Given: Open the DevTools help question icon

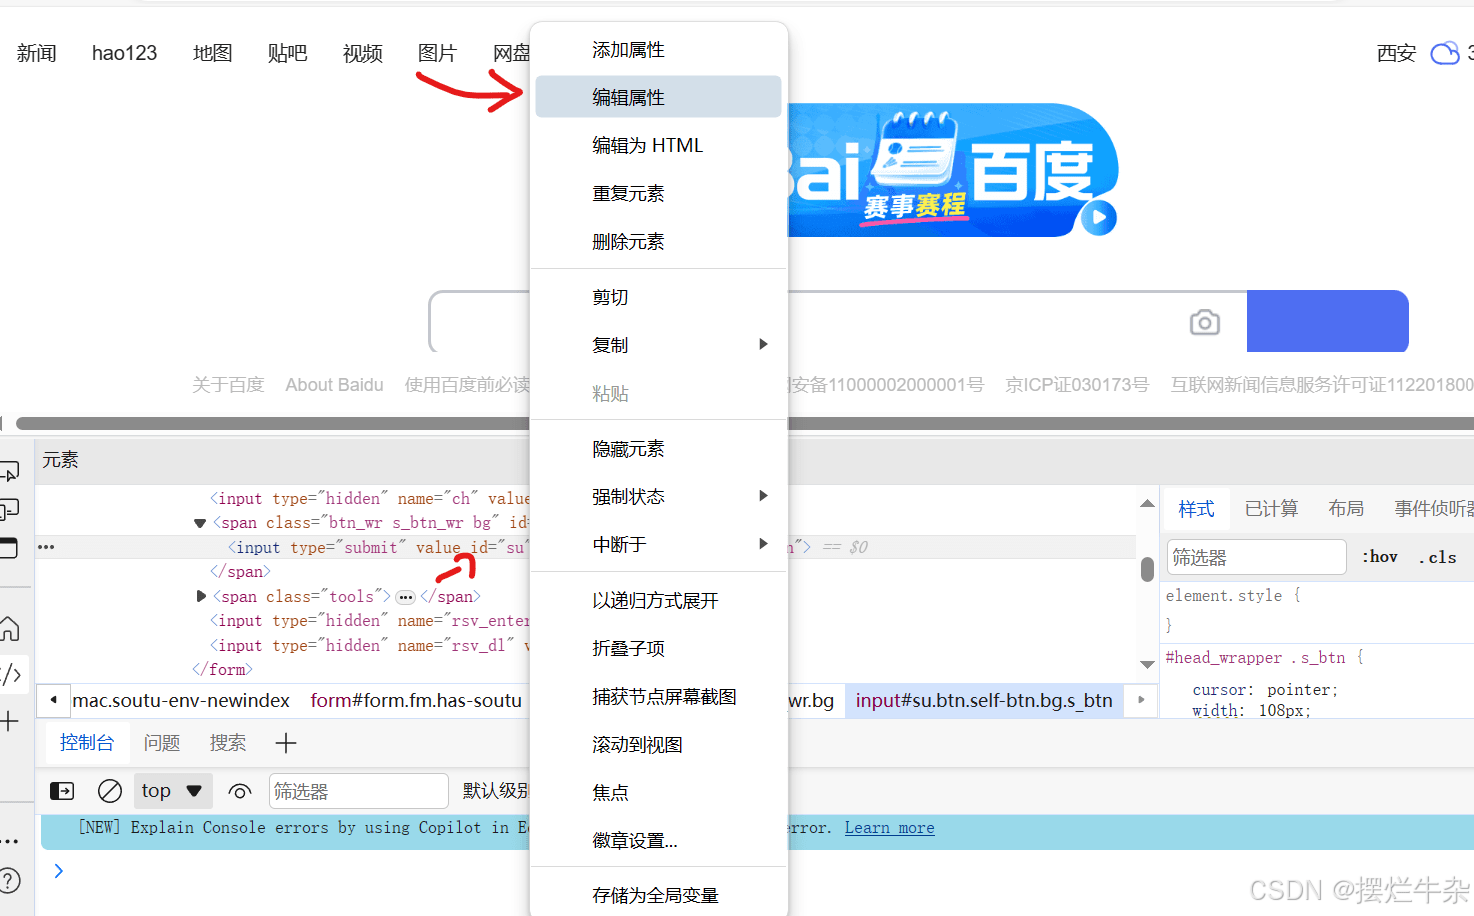Looking at the screenshot, I should pyautogui.click(x=9, y=882).
